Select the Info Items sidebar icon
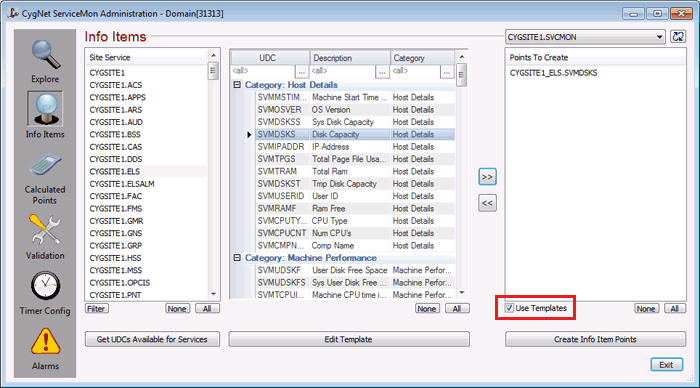 click(45, 109)
